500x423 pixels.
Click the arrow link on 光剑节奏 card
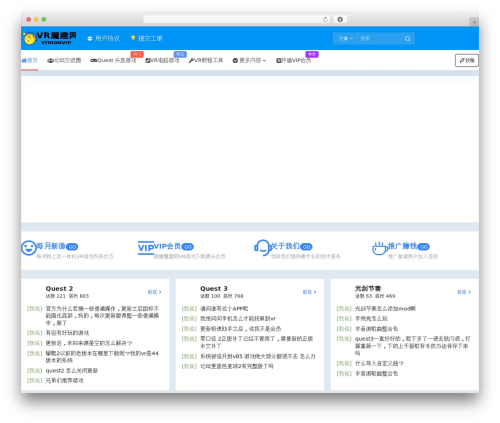coord(464,292)
